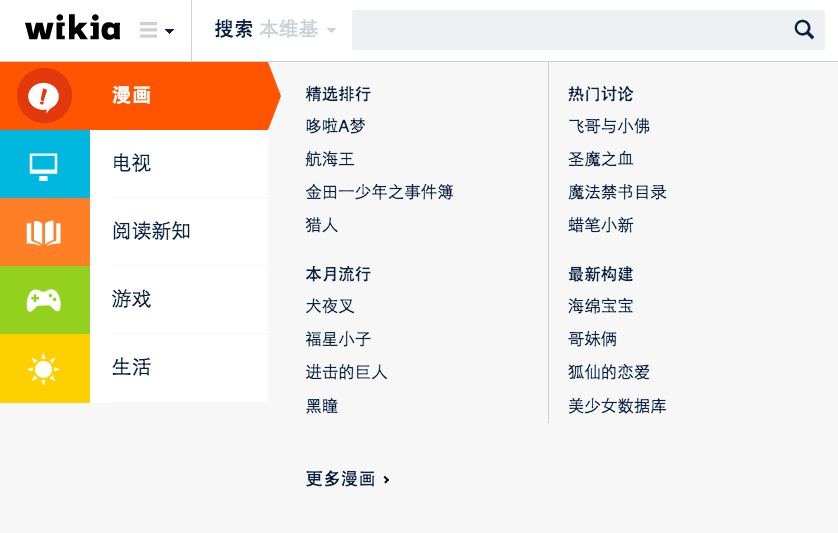This screenshot has height=533, width=838.
Task: Select the 游戏 category
Action: [131, 299]
